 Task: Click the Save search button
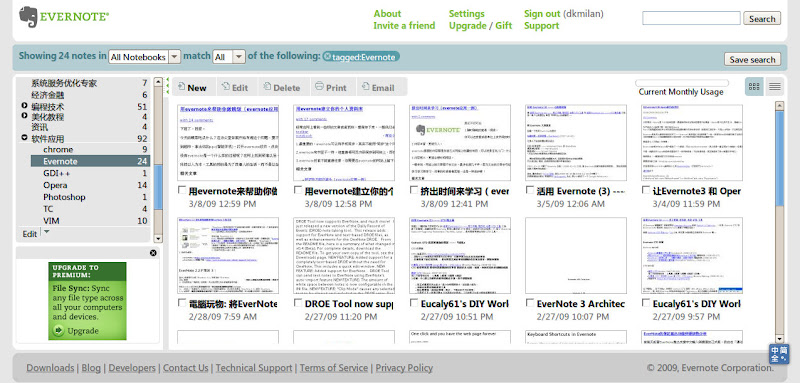752,60
